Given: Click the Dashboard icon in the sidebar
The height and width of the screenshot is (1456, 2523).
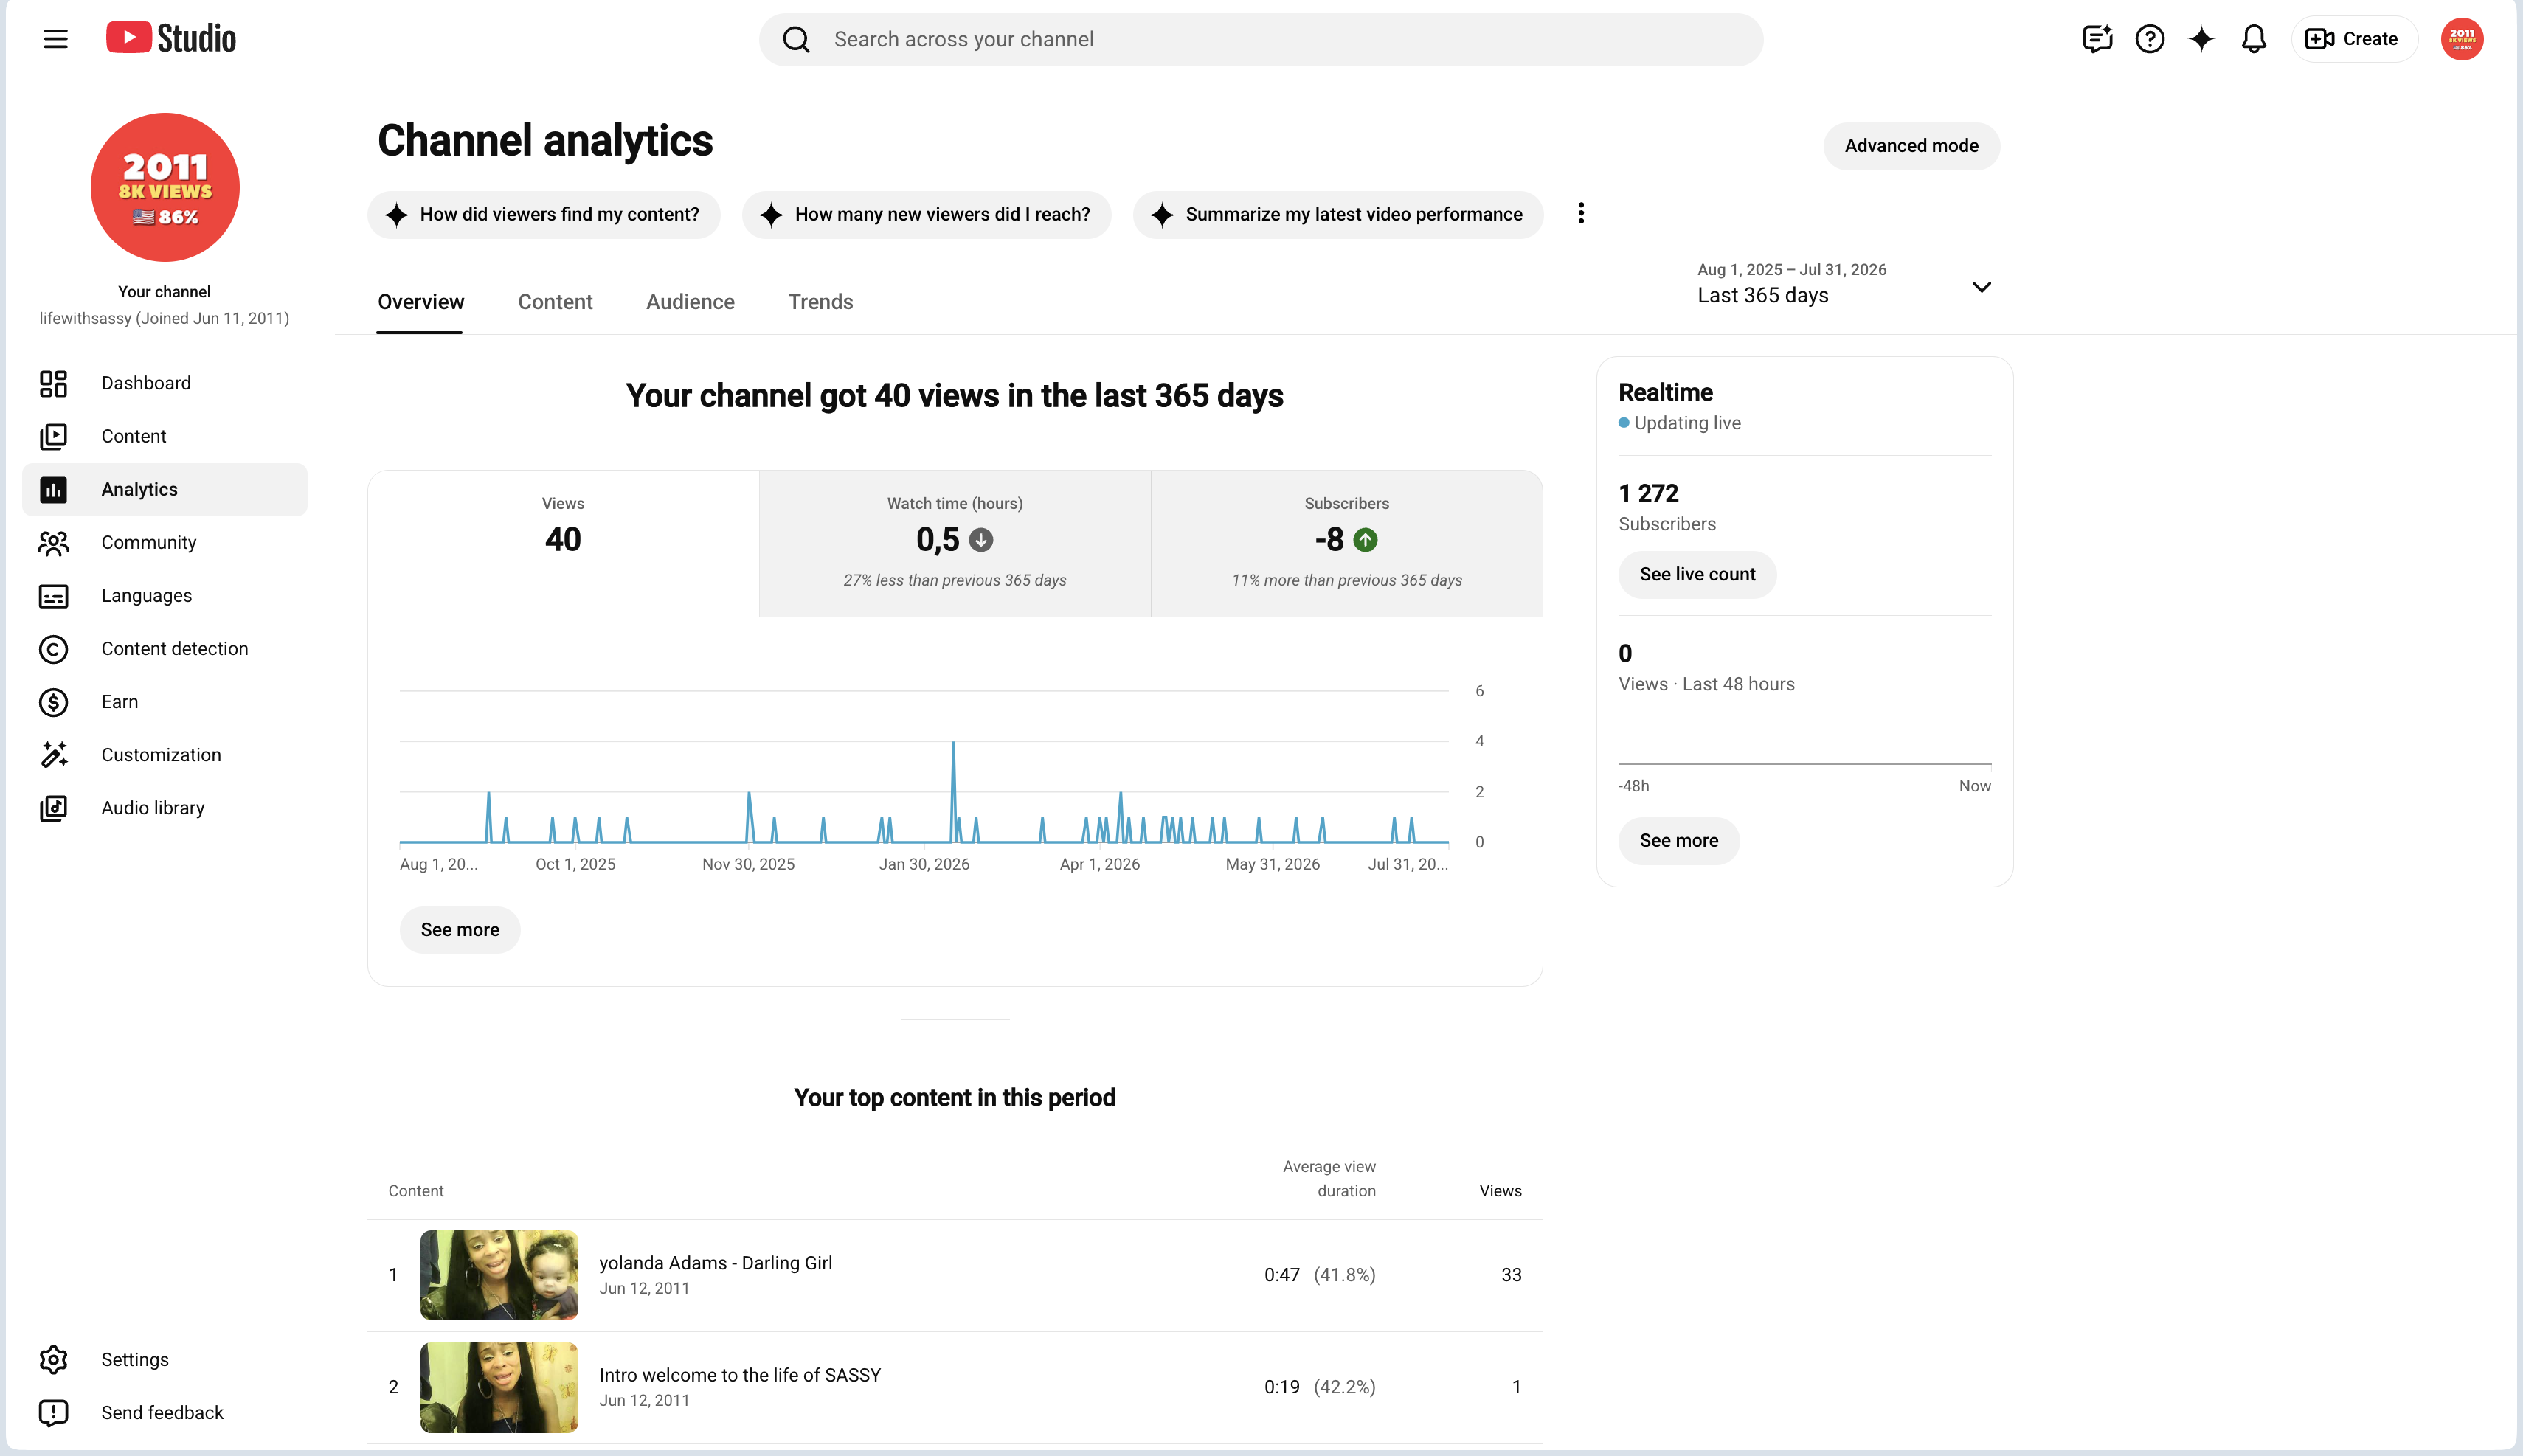Looking at the screenshot, I should 53,383.
